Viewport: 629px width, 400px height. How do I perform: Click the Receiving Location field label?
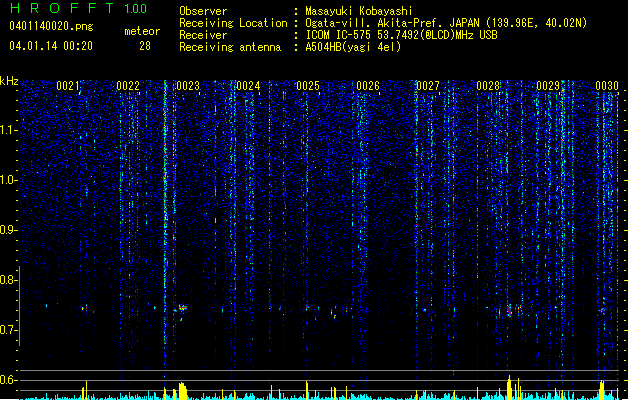pyautogui.click(x=233, y=23)
